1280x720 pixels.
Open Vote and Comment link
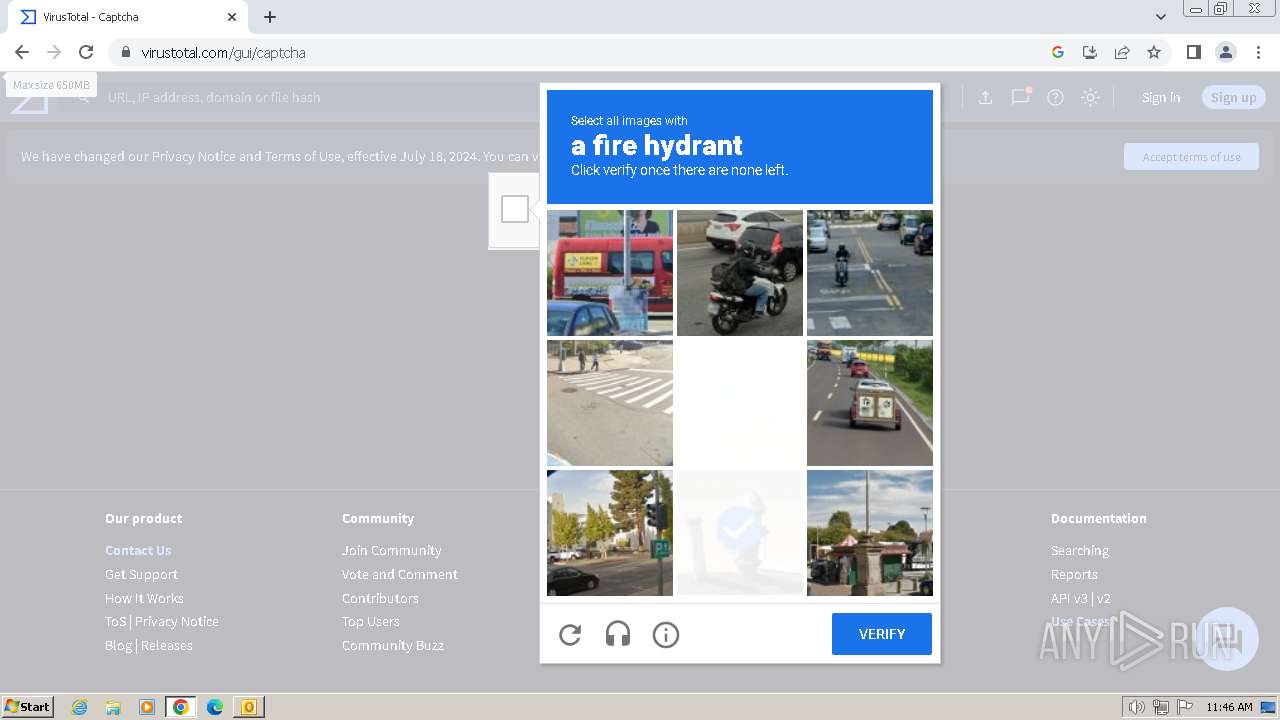click(400, 574)
